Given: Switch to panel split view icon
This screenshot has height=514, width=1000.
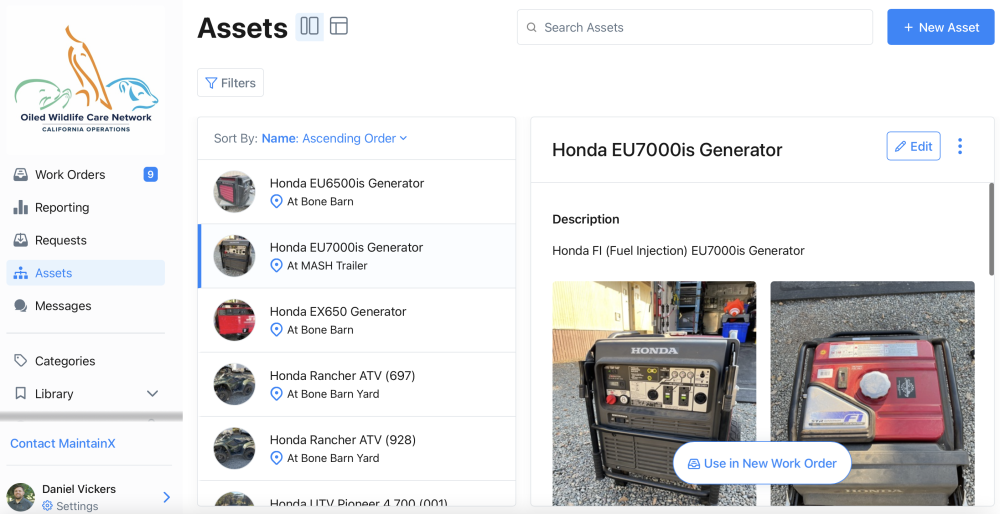Looking at the screenshot, I should [x=309, y=26].
